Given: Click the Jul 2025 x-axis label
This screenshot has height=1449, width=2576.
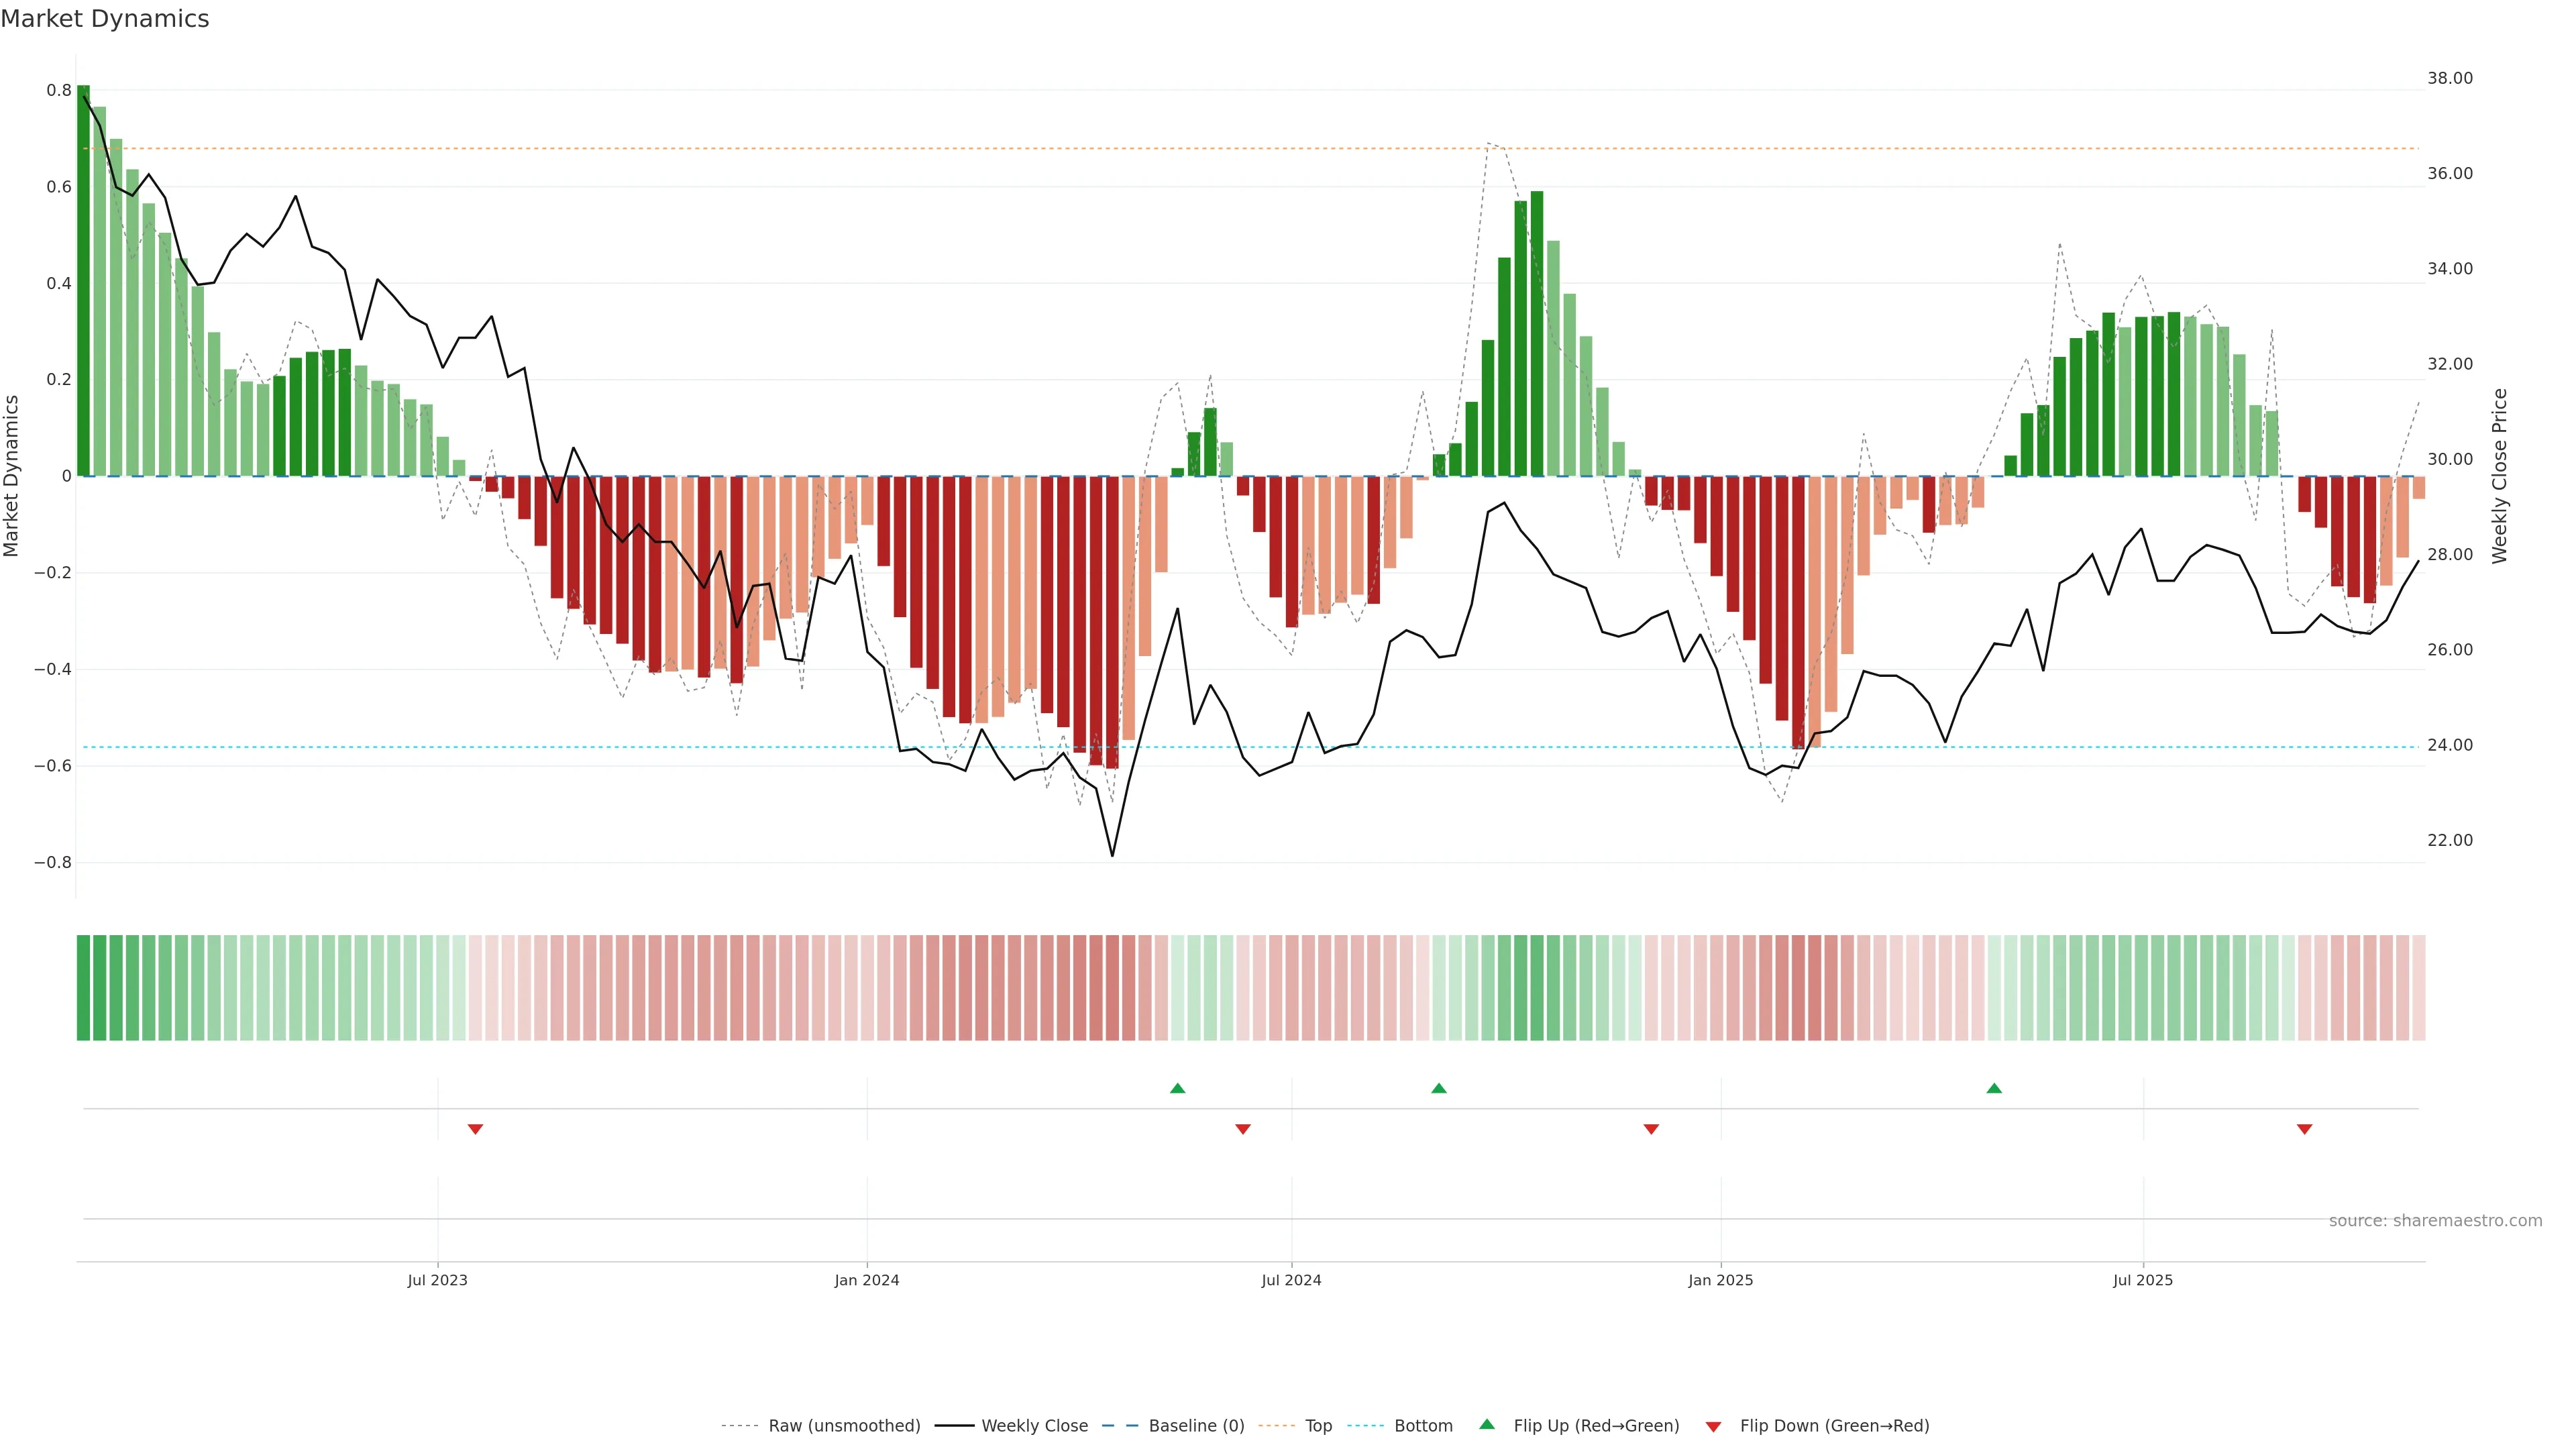Looking at the screenshot, I should click(2142, 1280).
